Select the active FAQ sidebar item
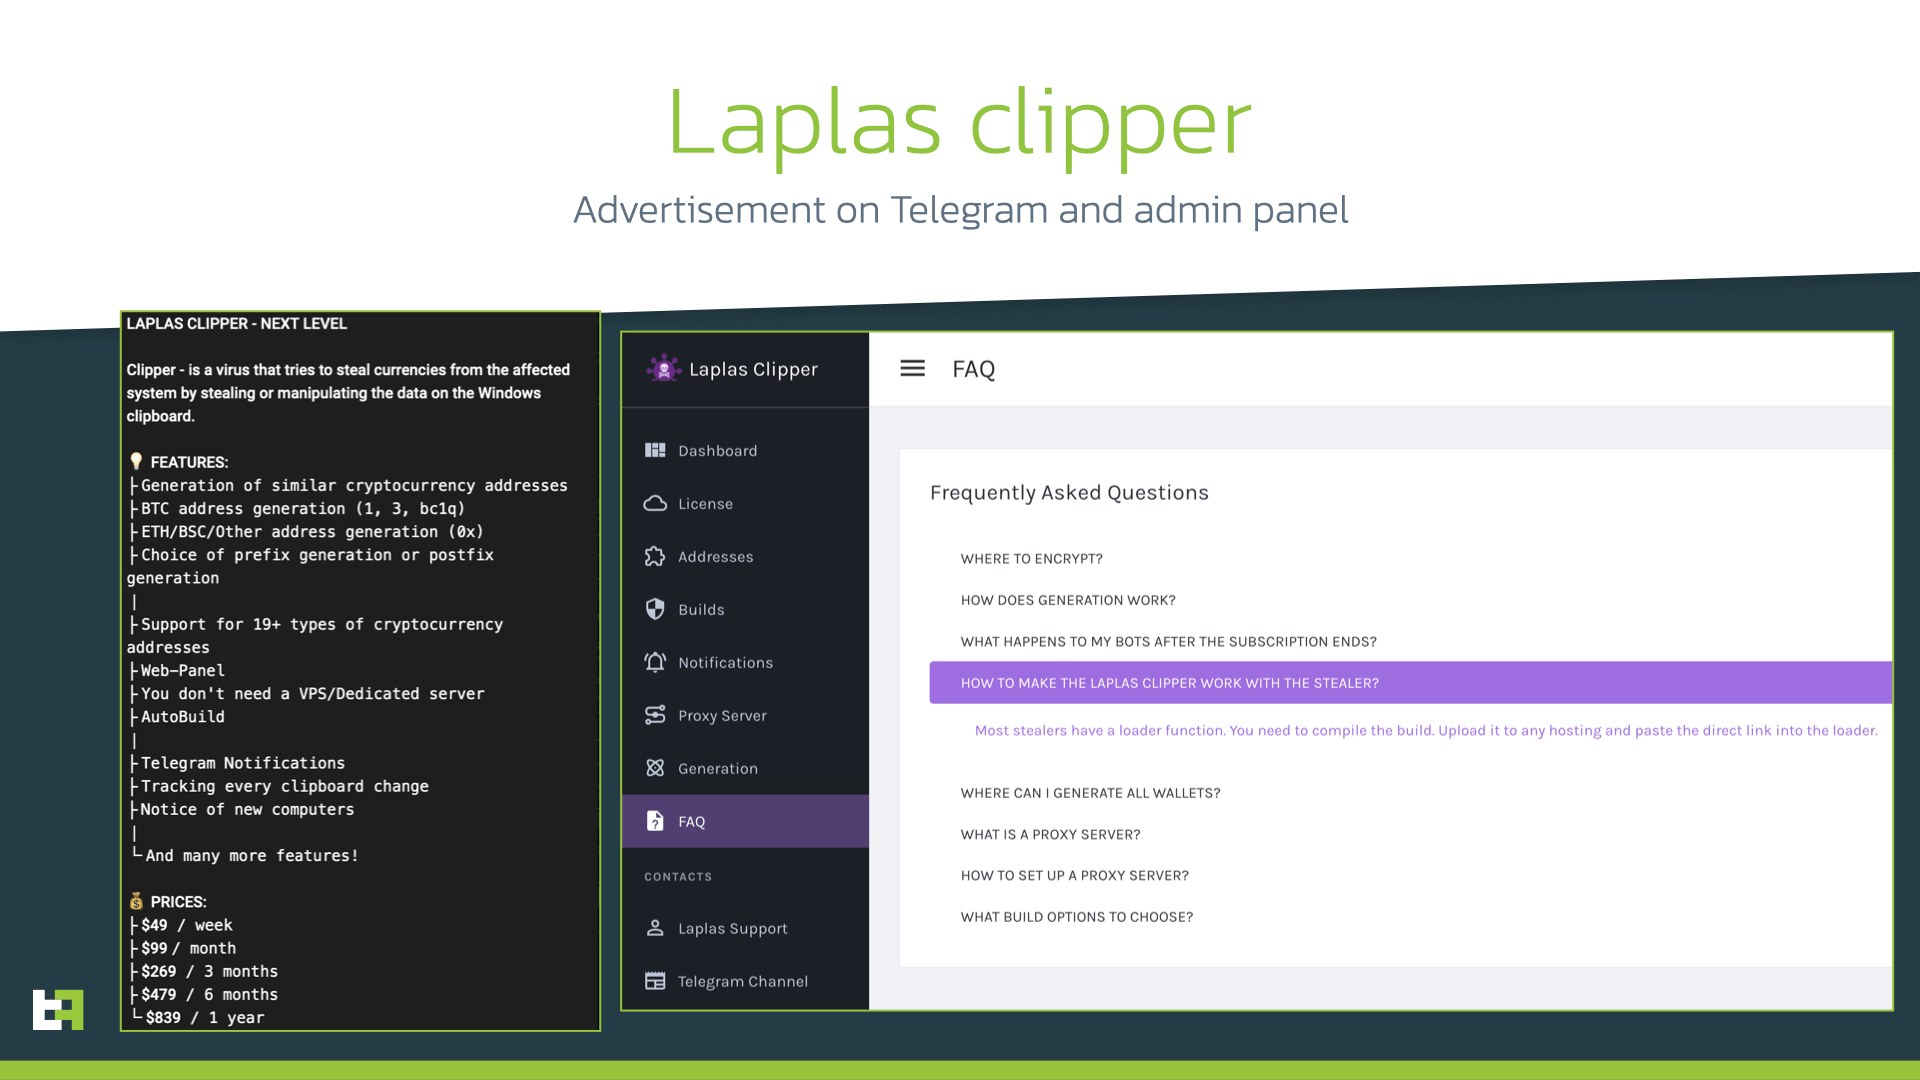Viewport: 1920px width, 1080px height. click(745, 822)
